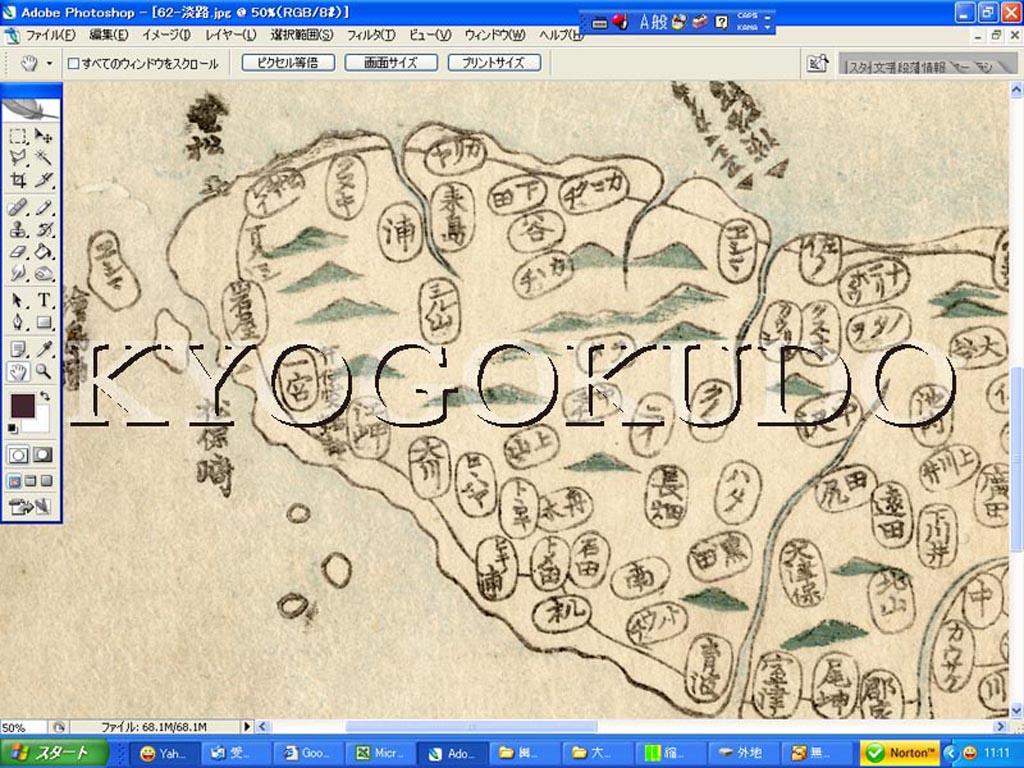
Task: Open the ウィンドウ(W) menu
Action: pyautogui.click(x=495, y=35)
